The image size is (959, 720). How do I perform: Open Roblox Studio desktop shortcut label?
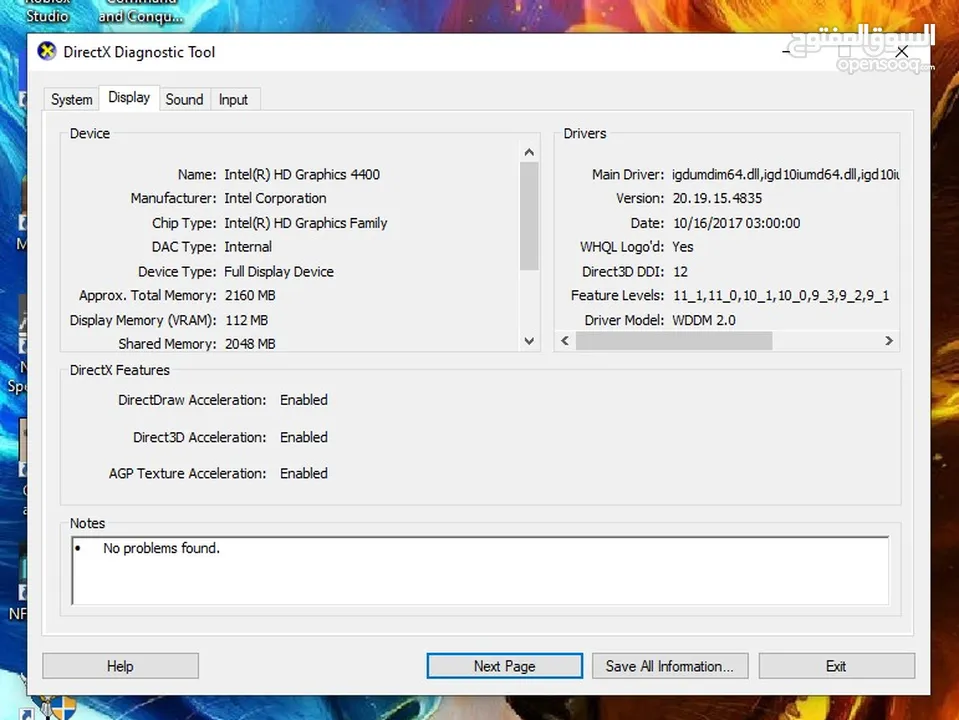47,10
